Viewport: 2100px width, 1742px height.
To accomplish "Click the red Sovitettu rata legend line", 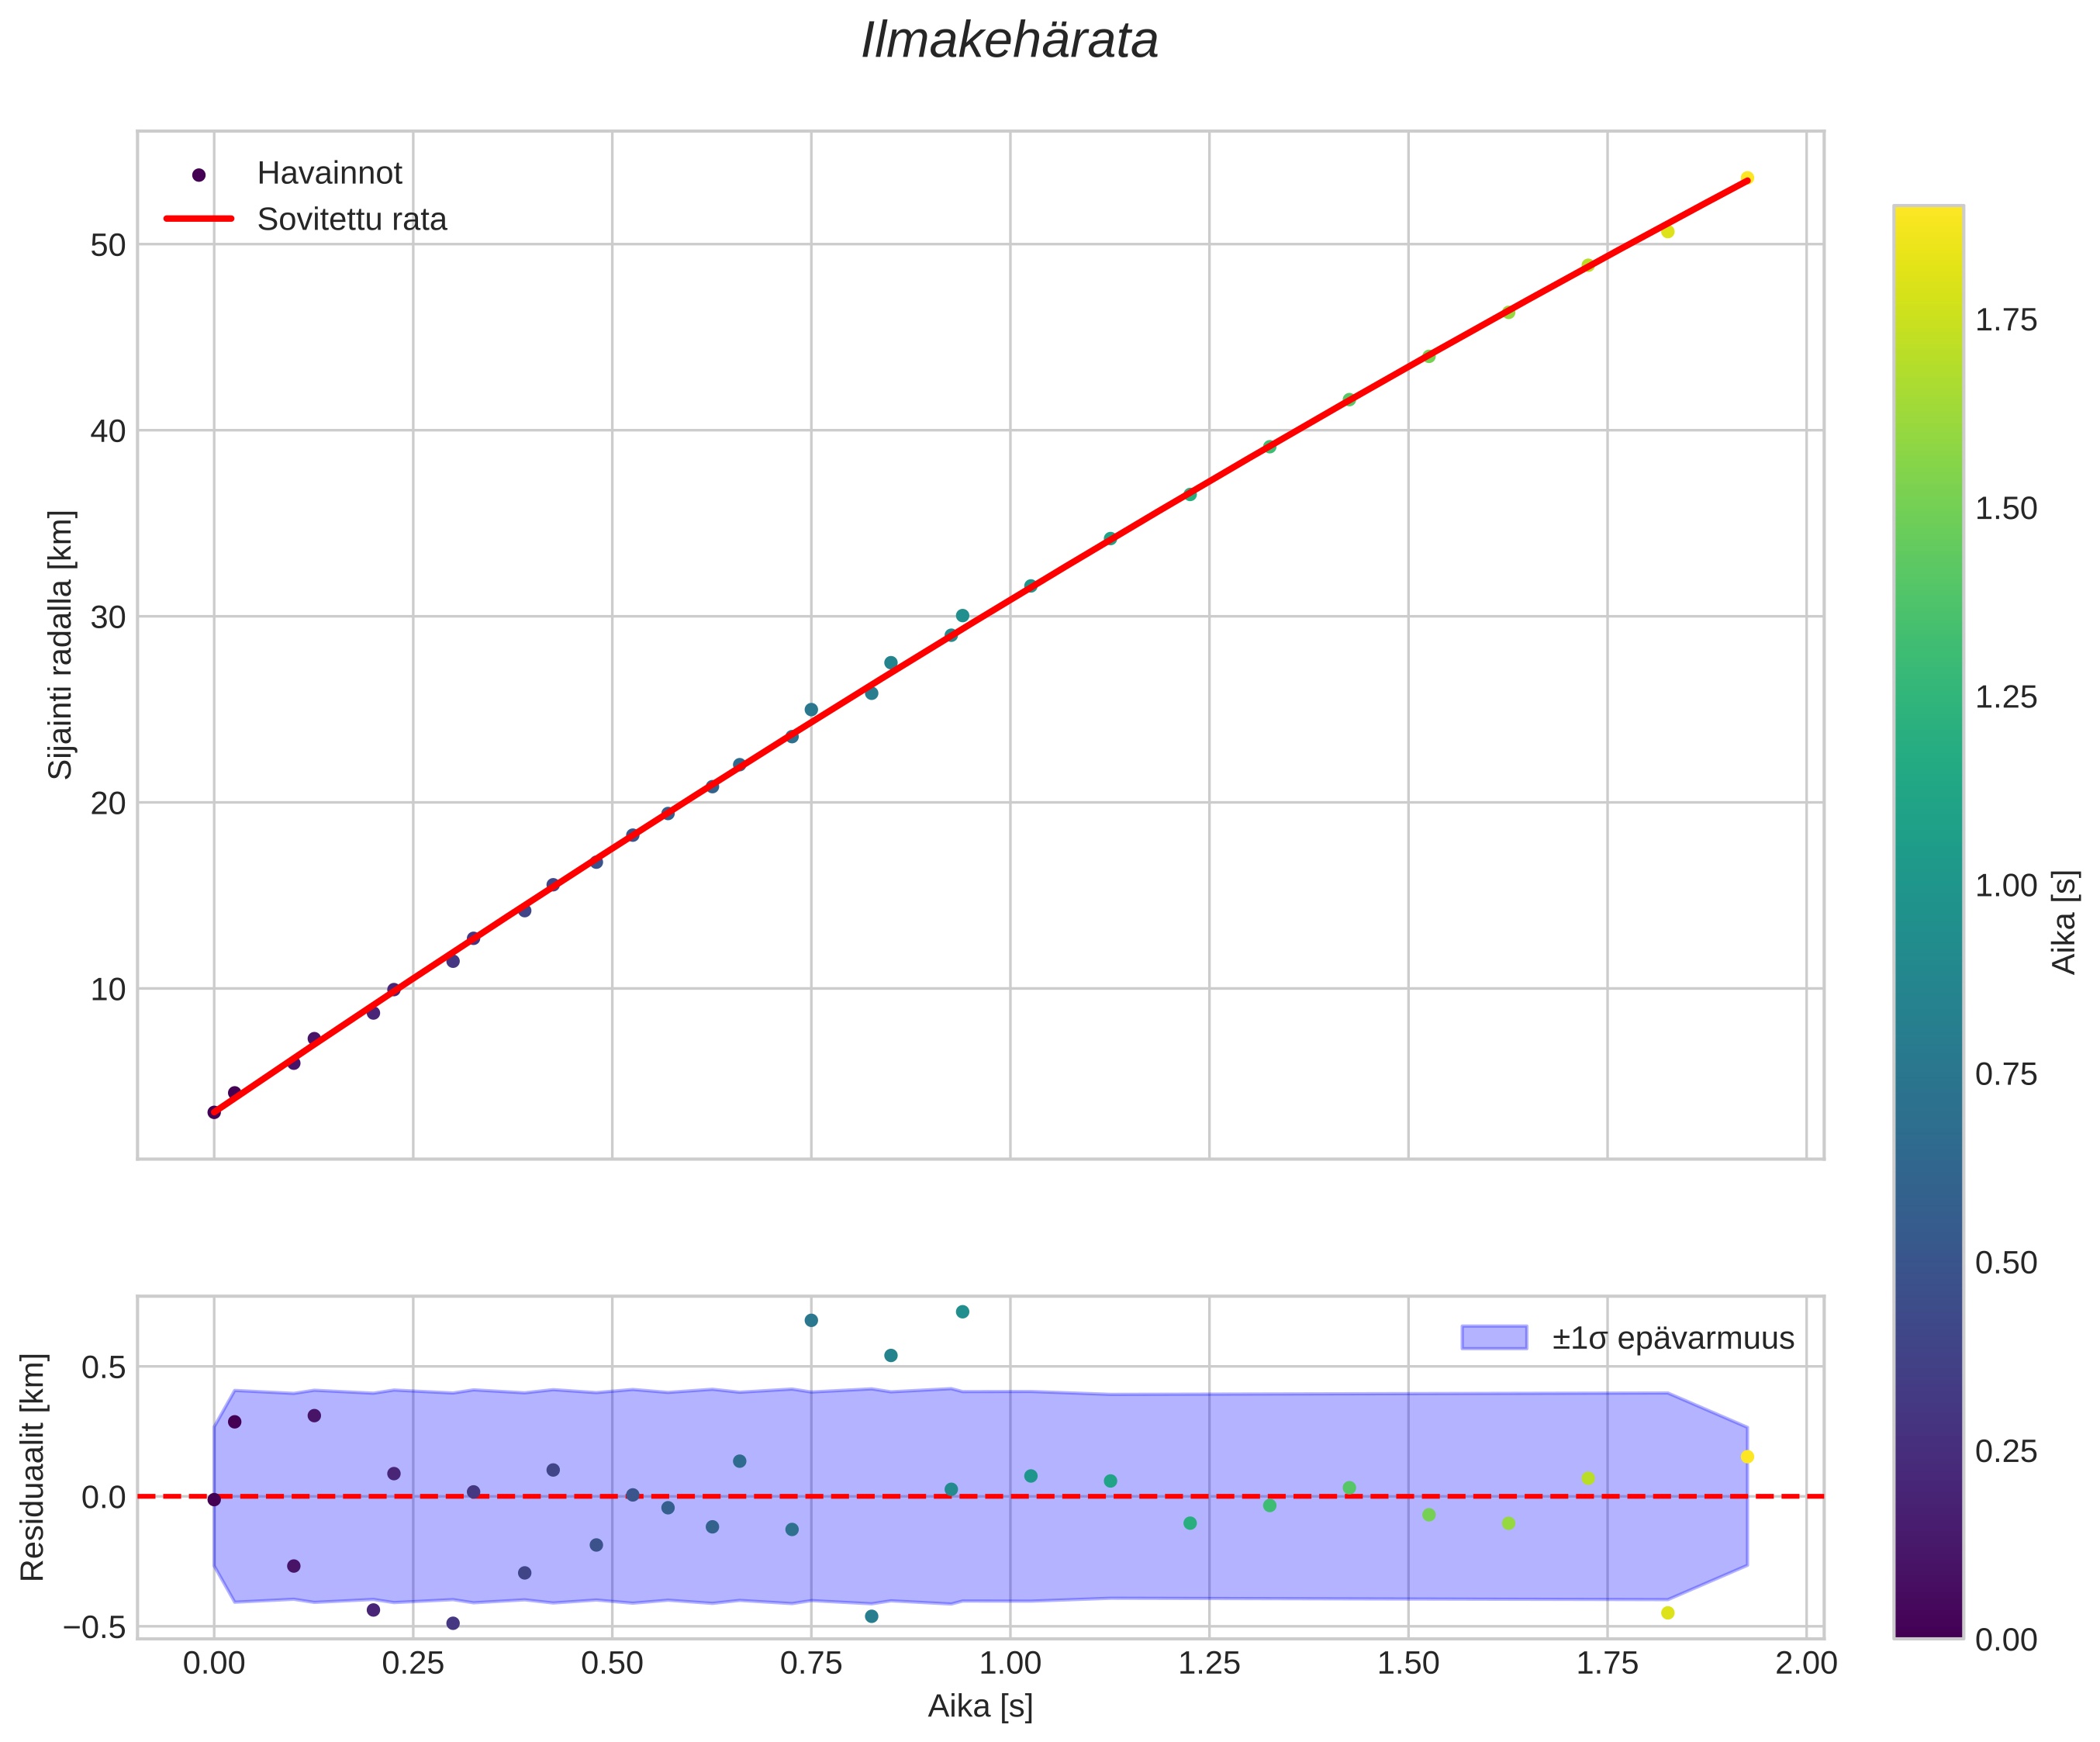I will [x=199, y=219].
